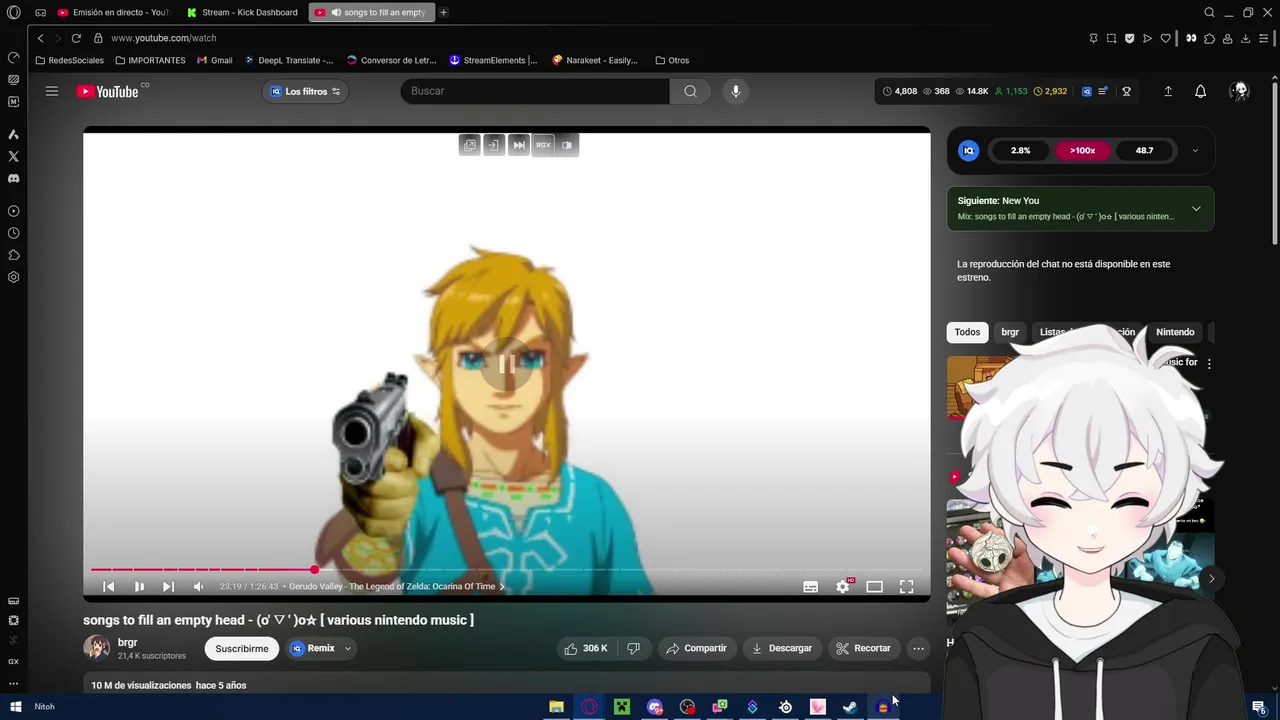This screenshot has height=720, width=1280.
Task: Click the trophy icon in stats bar
Action: pos(1126,91)
